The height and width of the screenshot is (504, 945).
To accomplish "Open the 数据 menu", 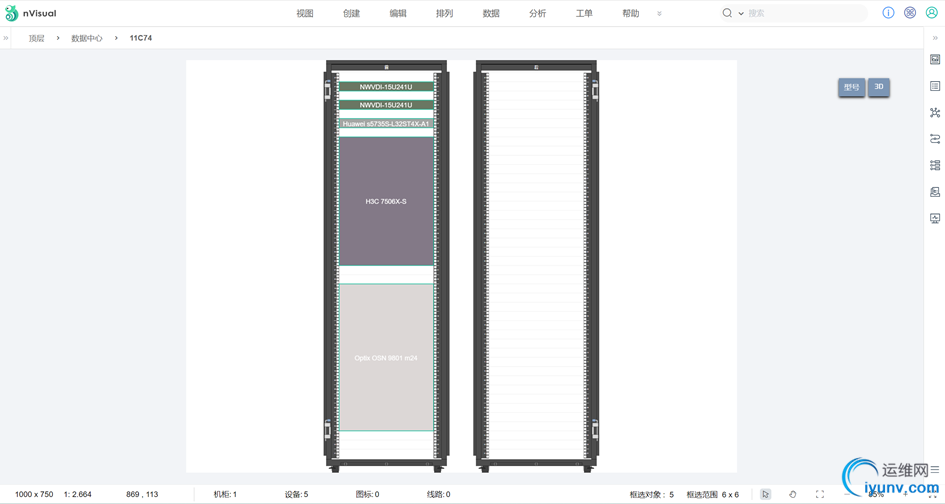I will pos(491,13).
